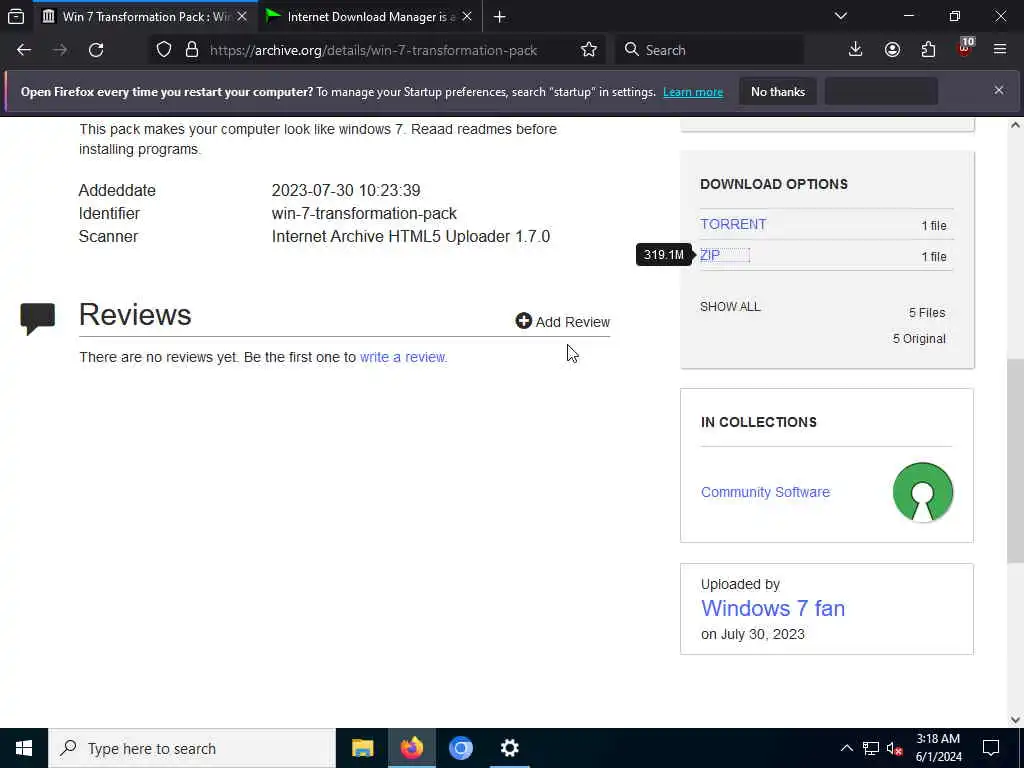Open the Chromium taskbar icon

pyautogui.click(x=460, y=748)
